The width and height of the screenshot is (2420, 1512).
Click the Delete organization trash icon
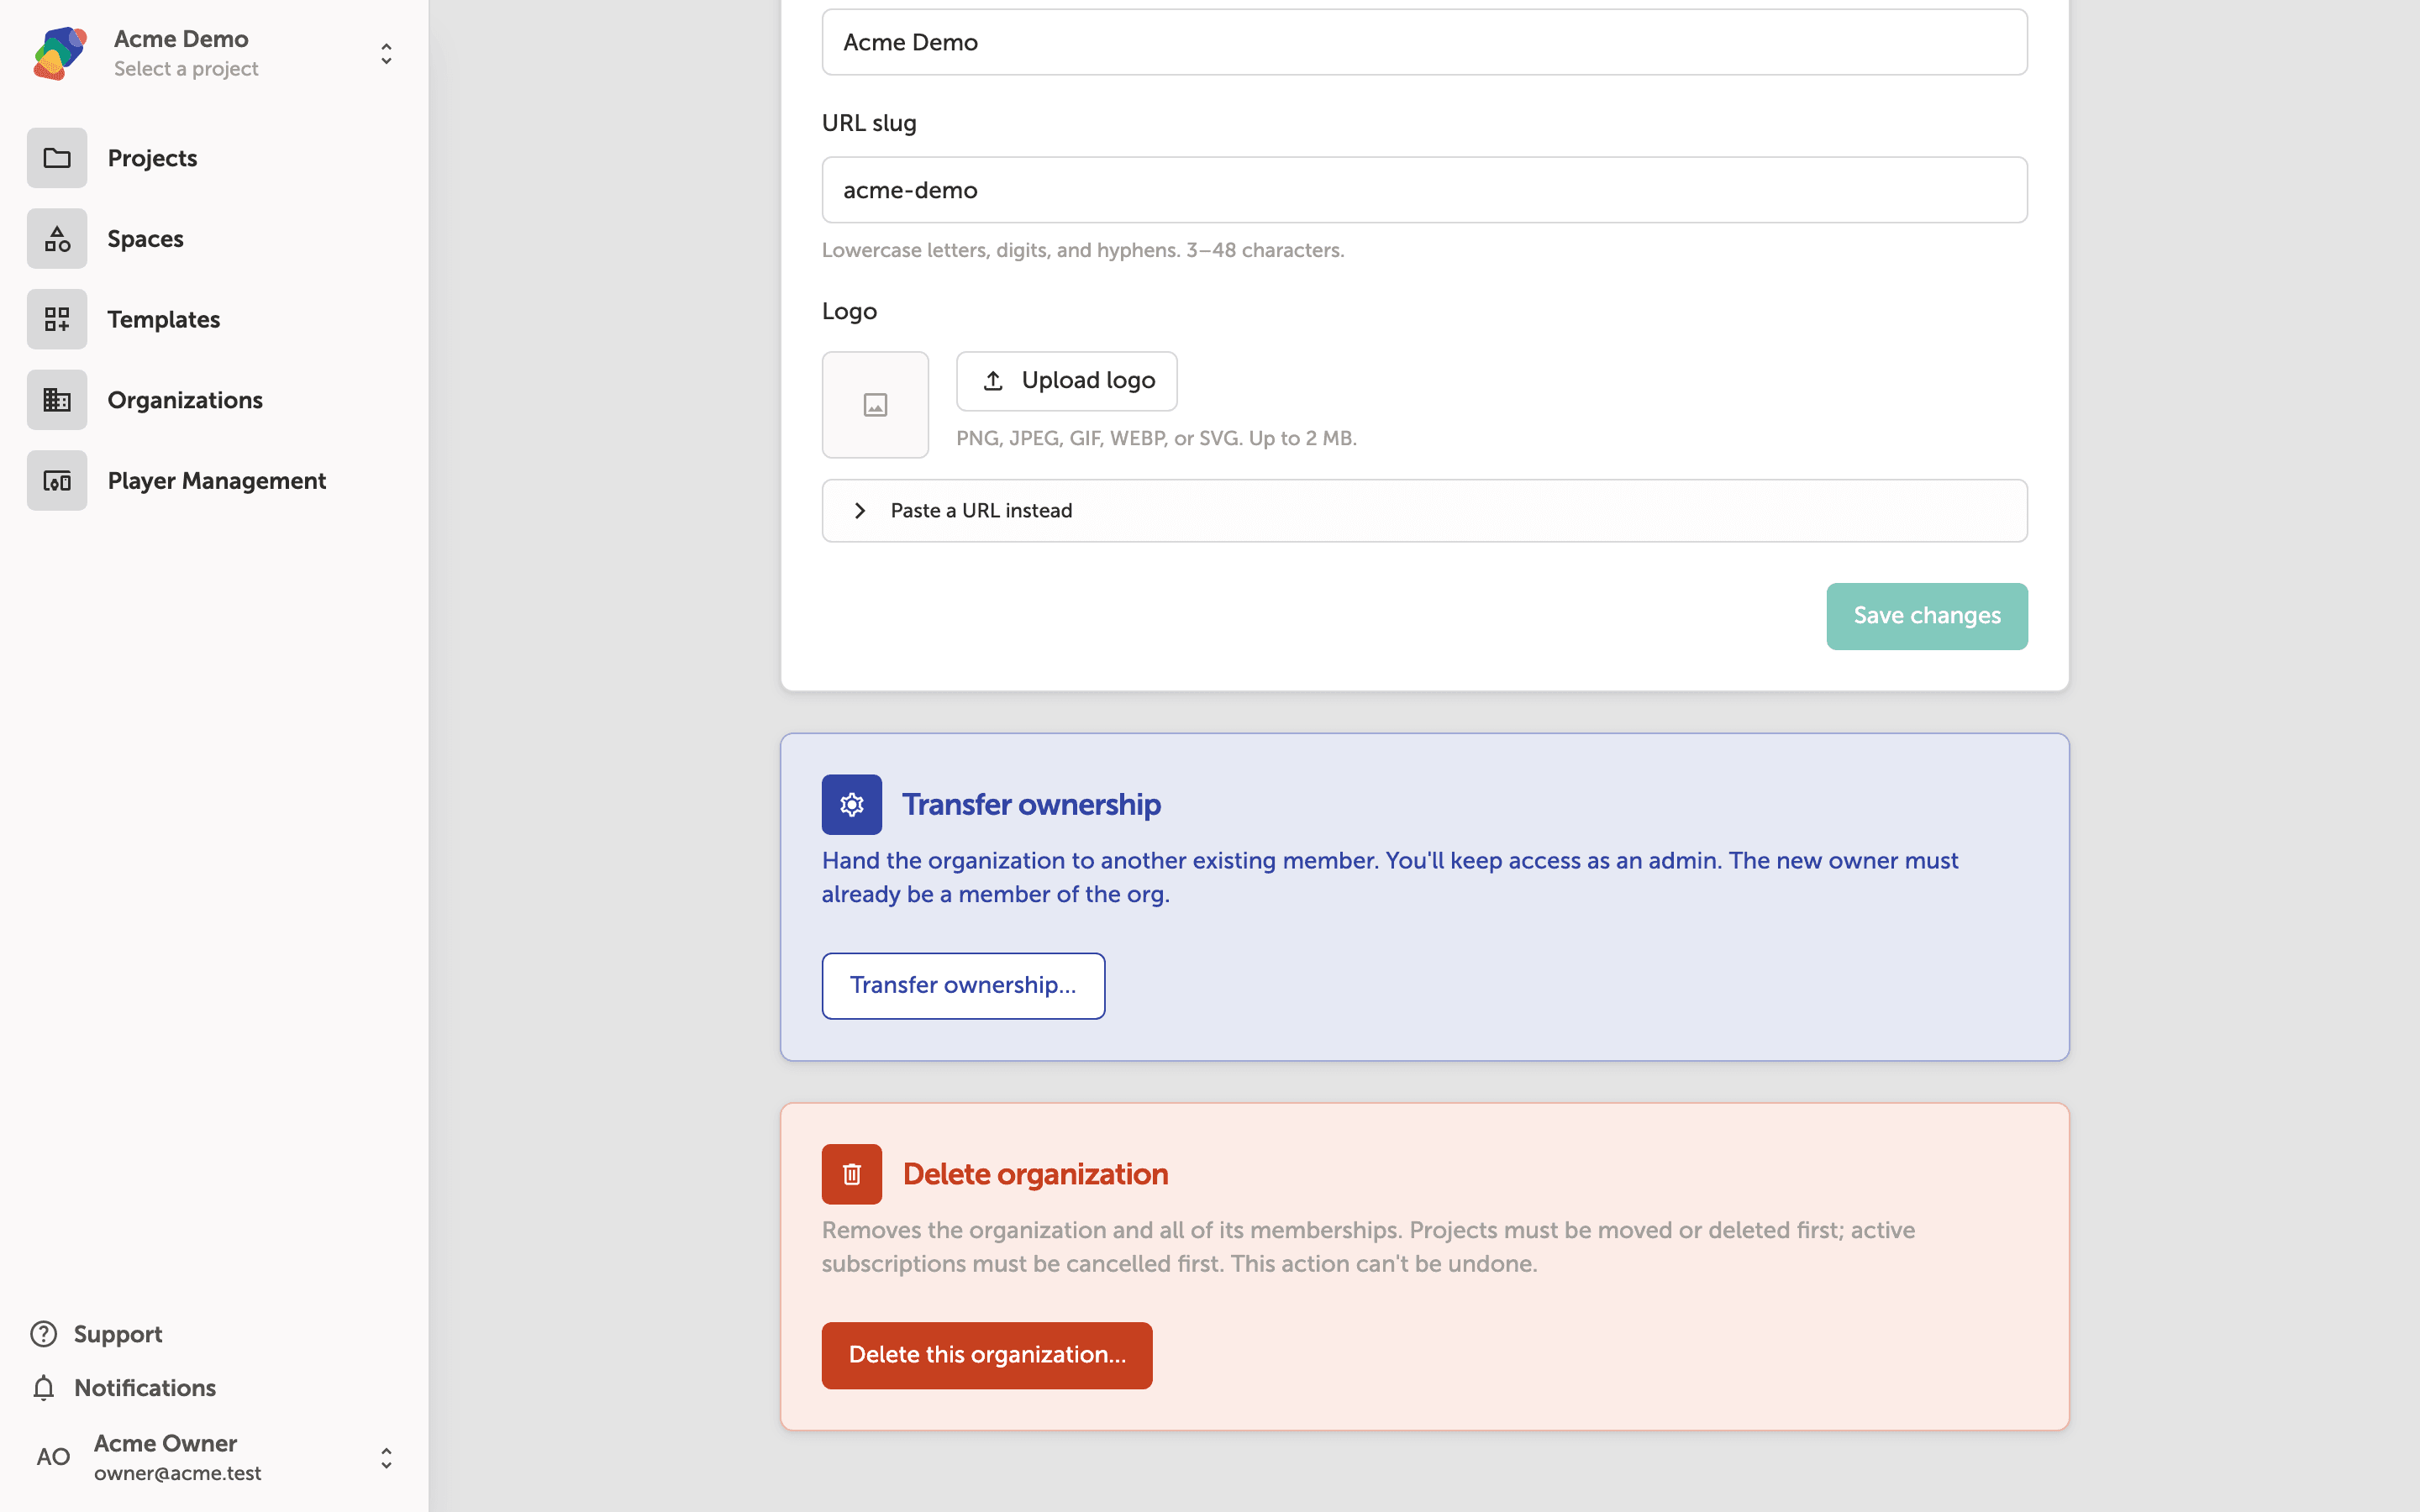click(x=852, y=1174)
